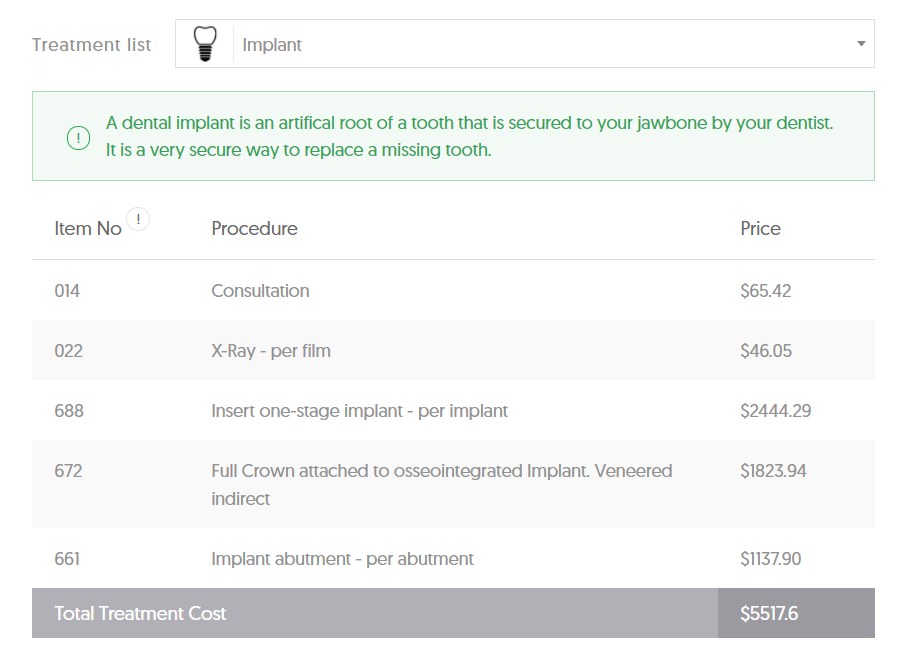Select Insert one-stage implant row
This screenshot has width=899, height=652.
click(453, 411)
